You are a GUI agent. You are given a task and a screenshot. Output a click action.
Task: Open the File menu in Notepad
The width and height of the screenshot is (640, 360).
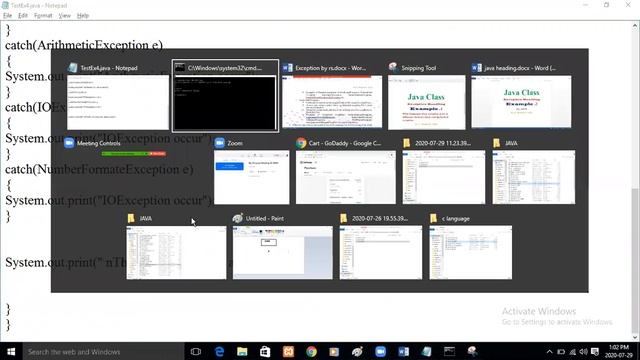point(7,16)
